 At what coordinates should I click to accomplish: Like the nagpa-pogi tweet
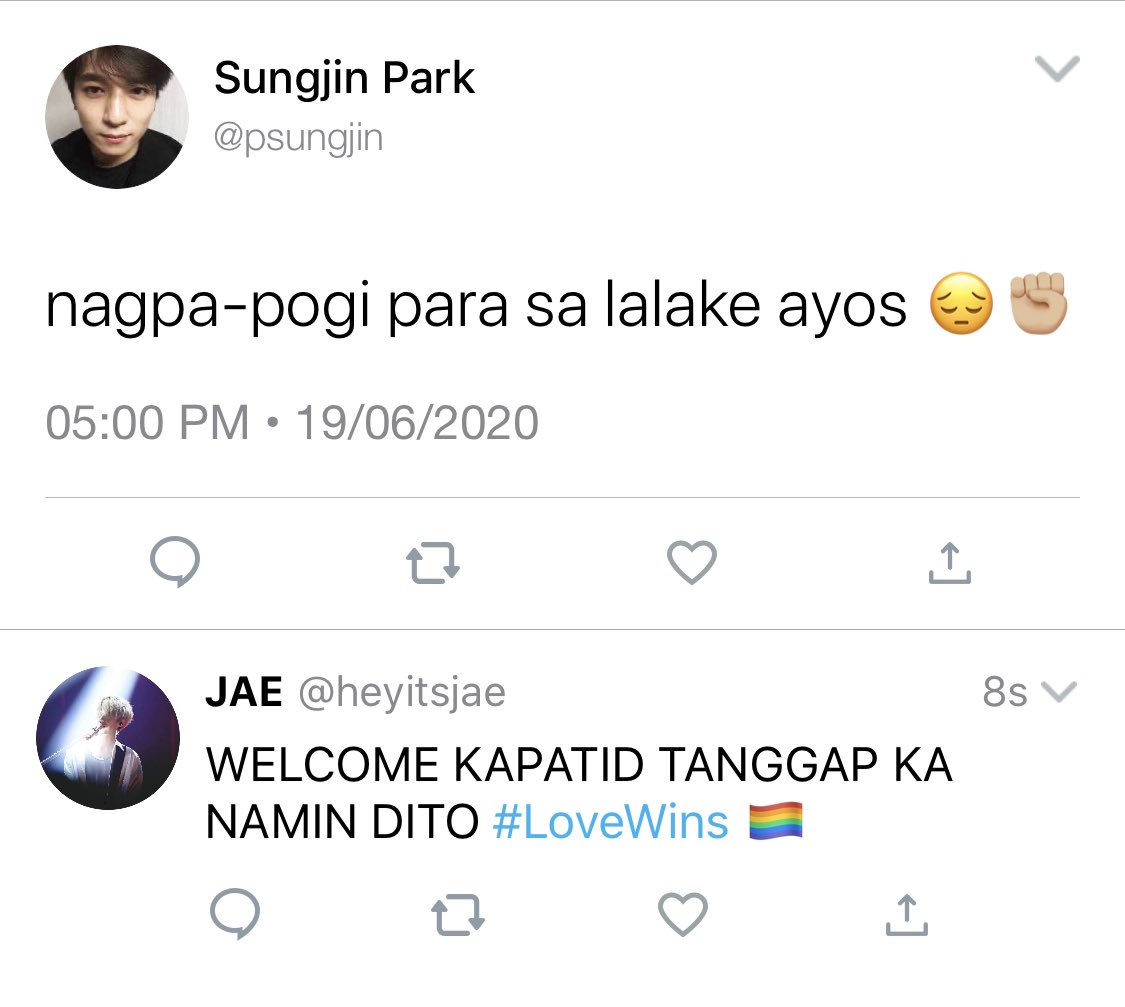tap(692, 562)
